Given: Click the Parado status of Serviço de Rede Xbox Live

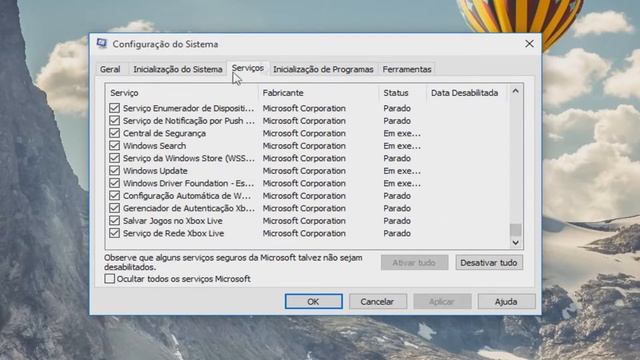Looking at the screenshot, I should click(397, 233).
